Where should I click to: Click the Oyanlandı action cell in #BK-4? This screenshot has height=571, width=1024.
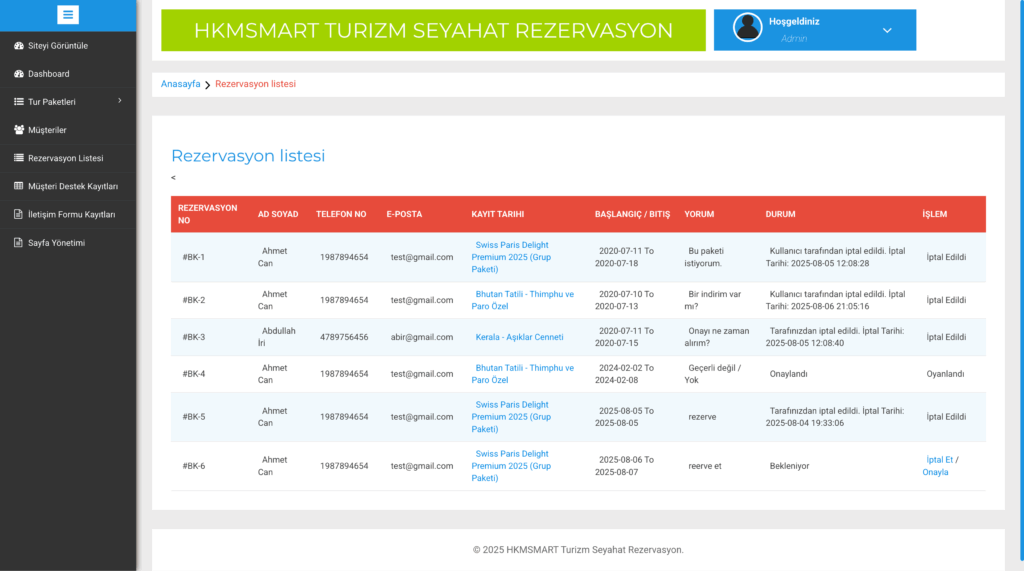945,374
